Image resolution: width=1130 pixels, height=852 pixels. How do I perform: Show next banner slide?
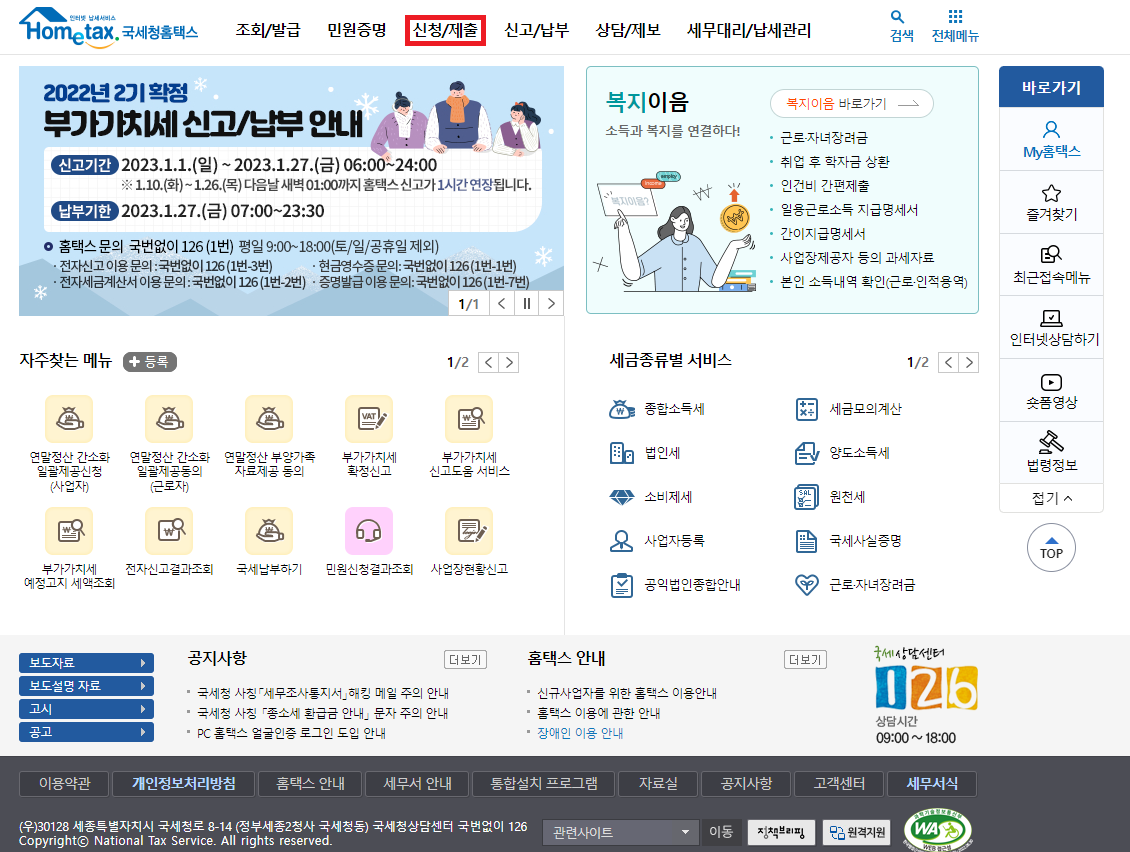pyautogui.click(x=551, y=303)
